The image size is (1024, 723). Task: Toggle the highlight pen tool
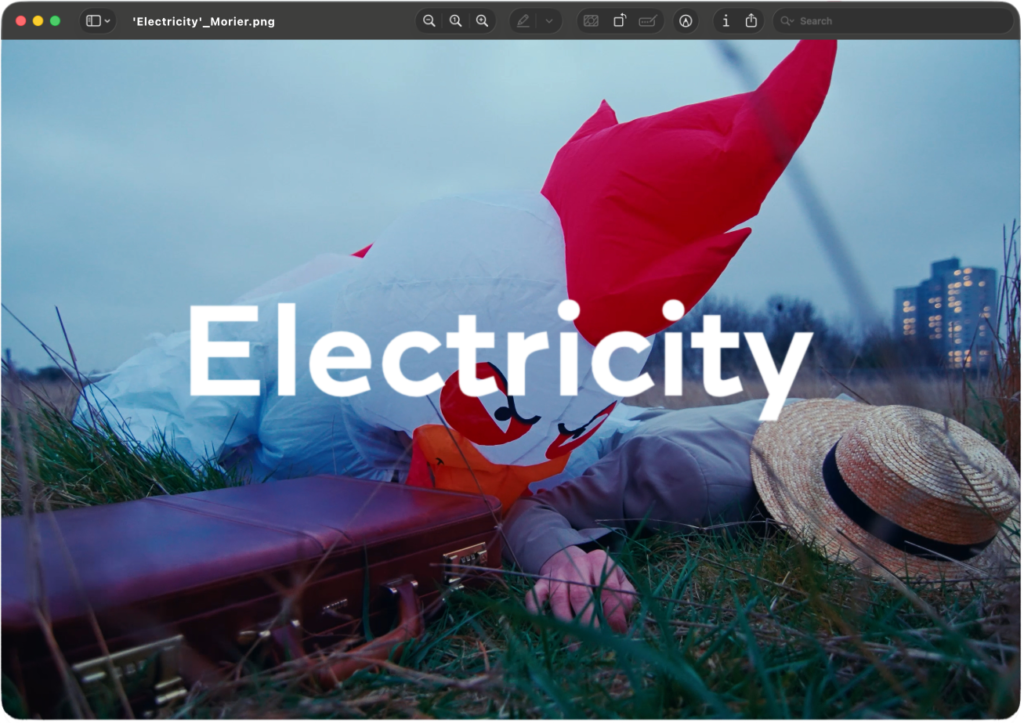pyautogui.click(x=523, y=21)
